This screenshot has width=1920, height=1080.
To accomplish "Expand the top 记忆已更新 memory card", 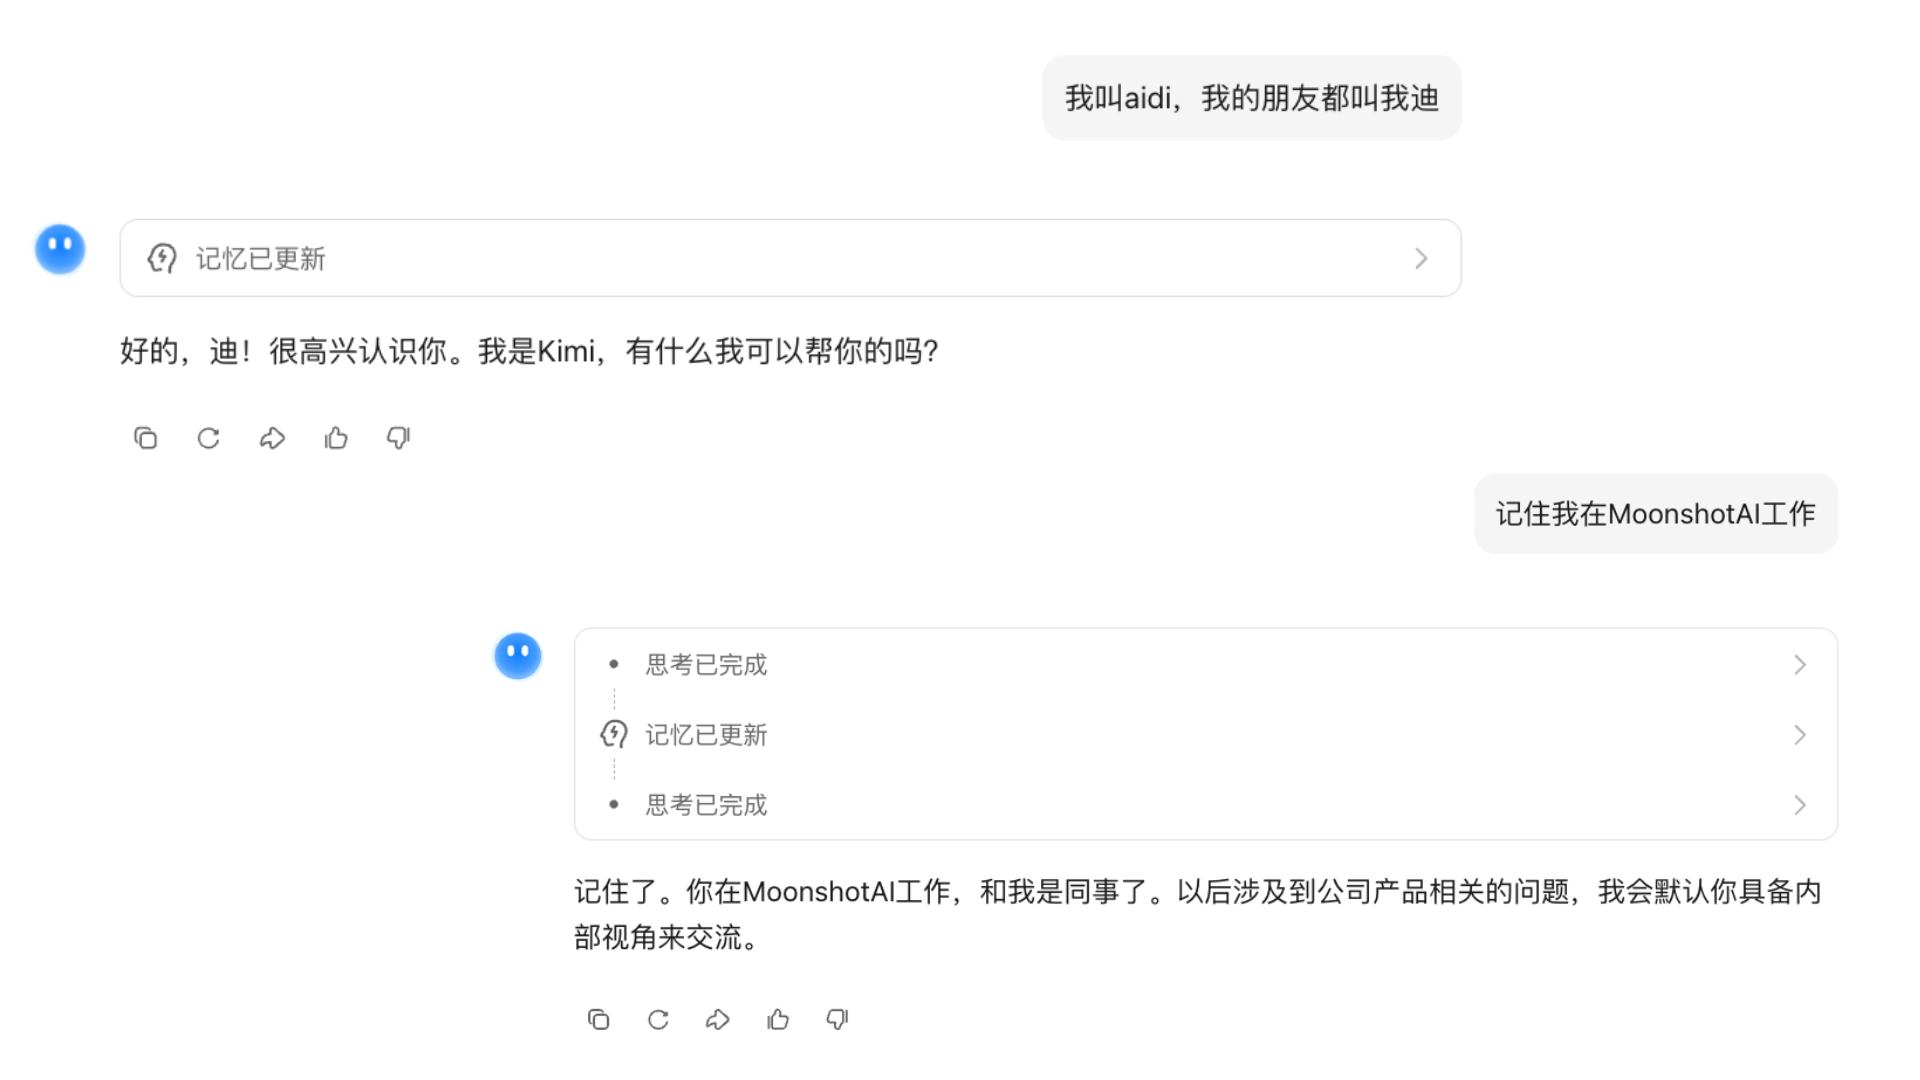I will point(1421,259).
